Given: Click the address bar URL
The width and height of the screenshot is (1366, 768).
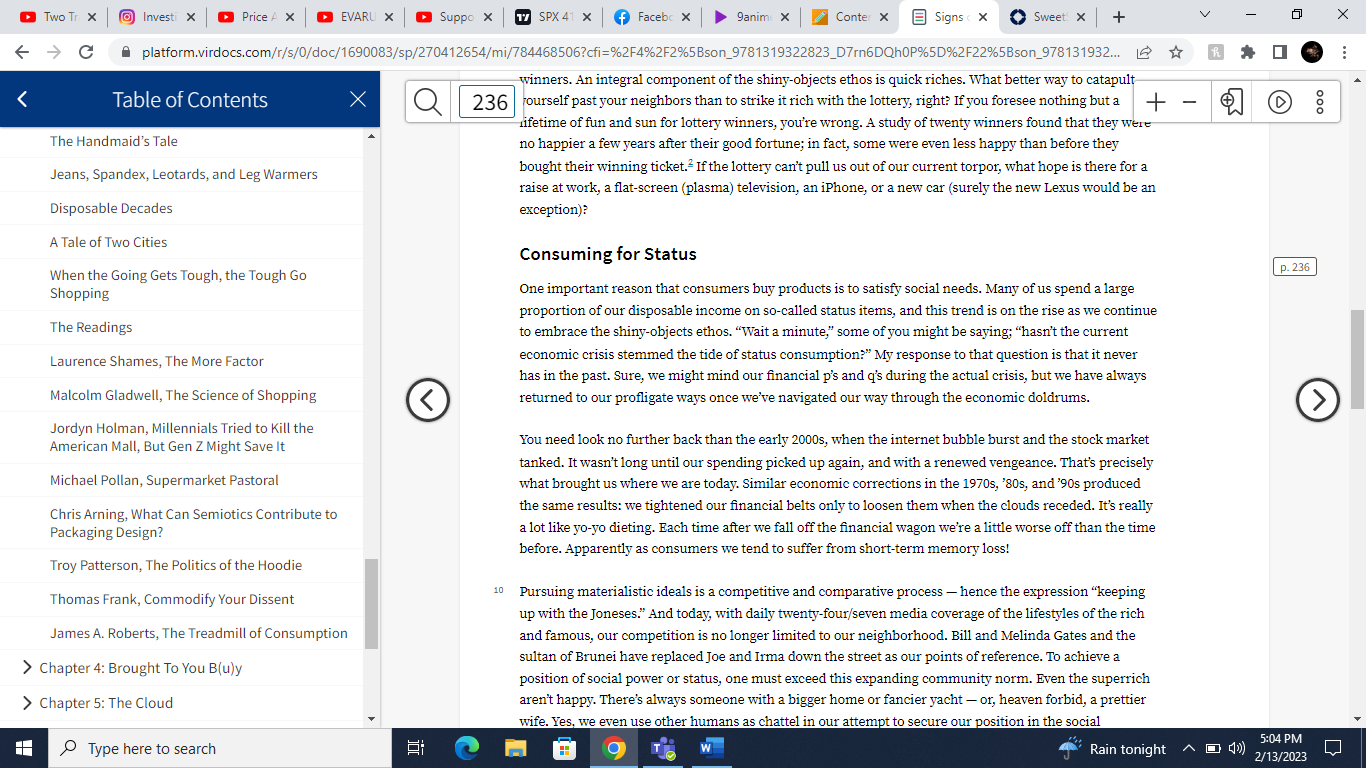Looking at the screenshot, I should pos(630,52).
